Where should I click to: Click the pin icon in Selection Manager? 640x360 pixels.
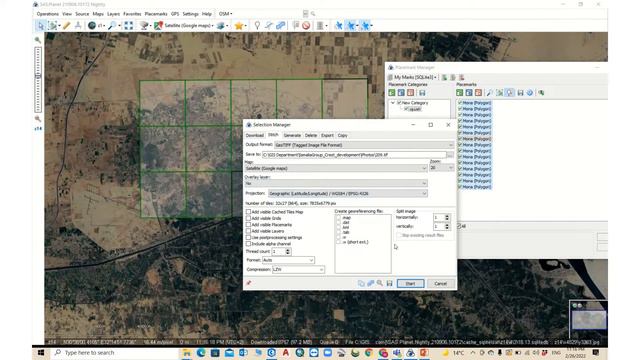pyautogui.click(x=249, y=283)
